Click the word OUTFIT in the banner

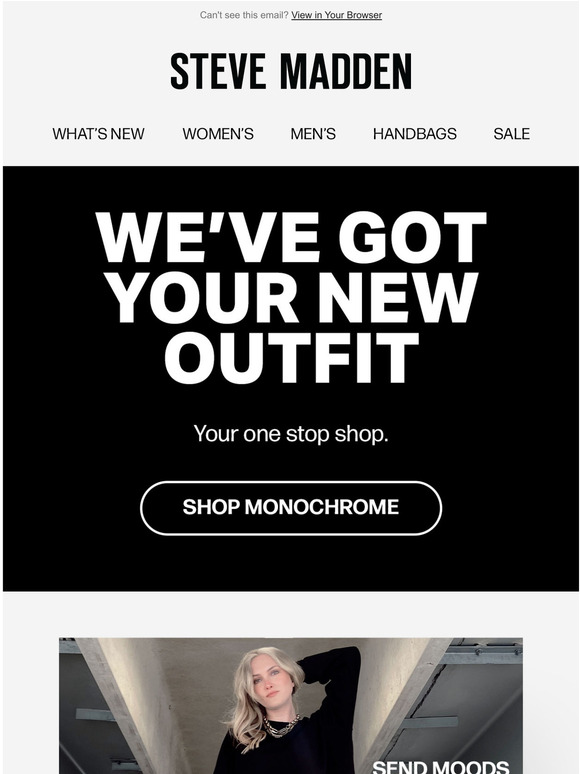tap(292, 358)
